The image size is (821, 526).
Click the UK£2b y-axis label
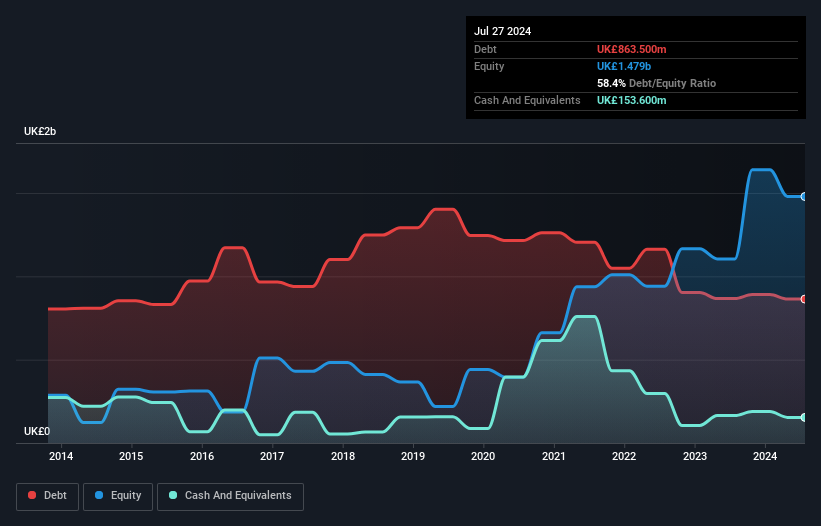(x=40, y=131)
